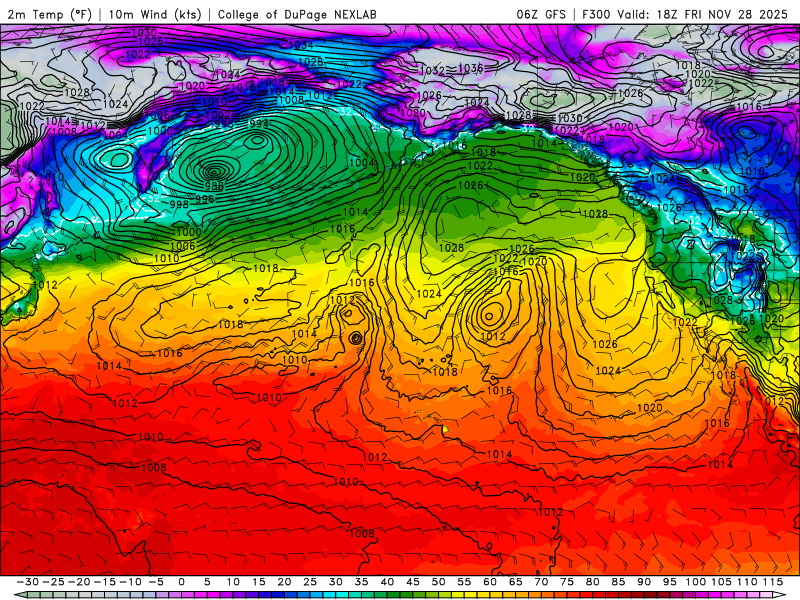Click the 105 value on temperature scale
The image size is (800, 600).
tap(721, 582)
